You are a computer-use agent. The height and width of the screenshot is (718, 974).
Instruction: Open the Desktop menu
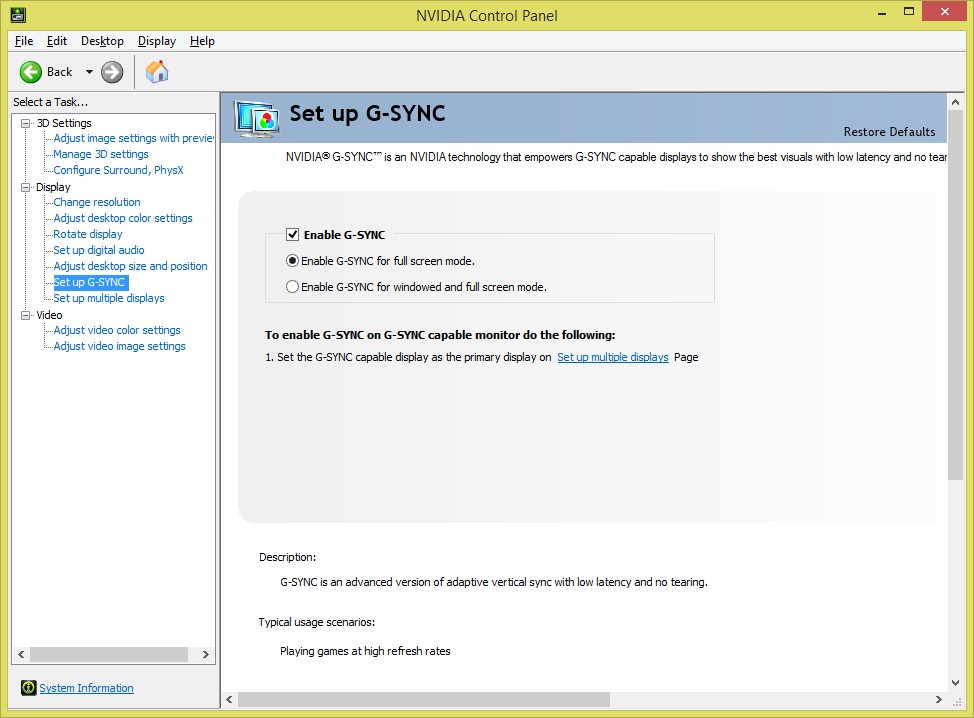click(102, 41)
